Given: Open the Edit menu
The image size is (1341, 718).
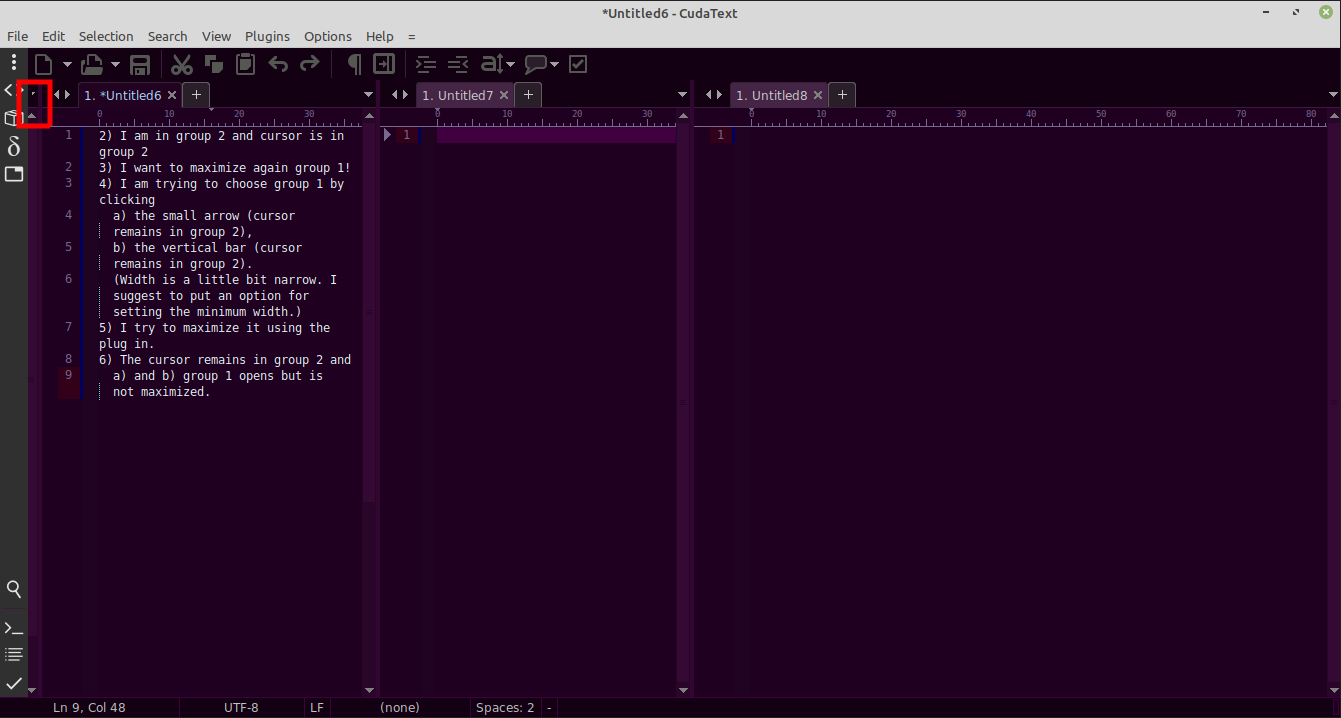Looking at the screenshot, I should [x=53, y=36].
